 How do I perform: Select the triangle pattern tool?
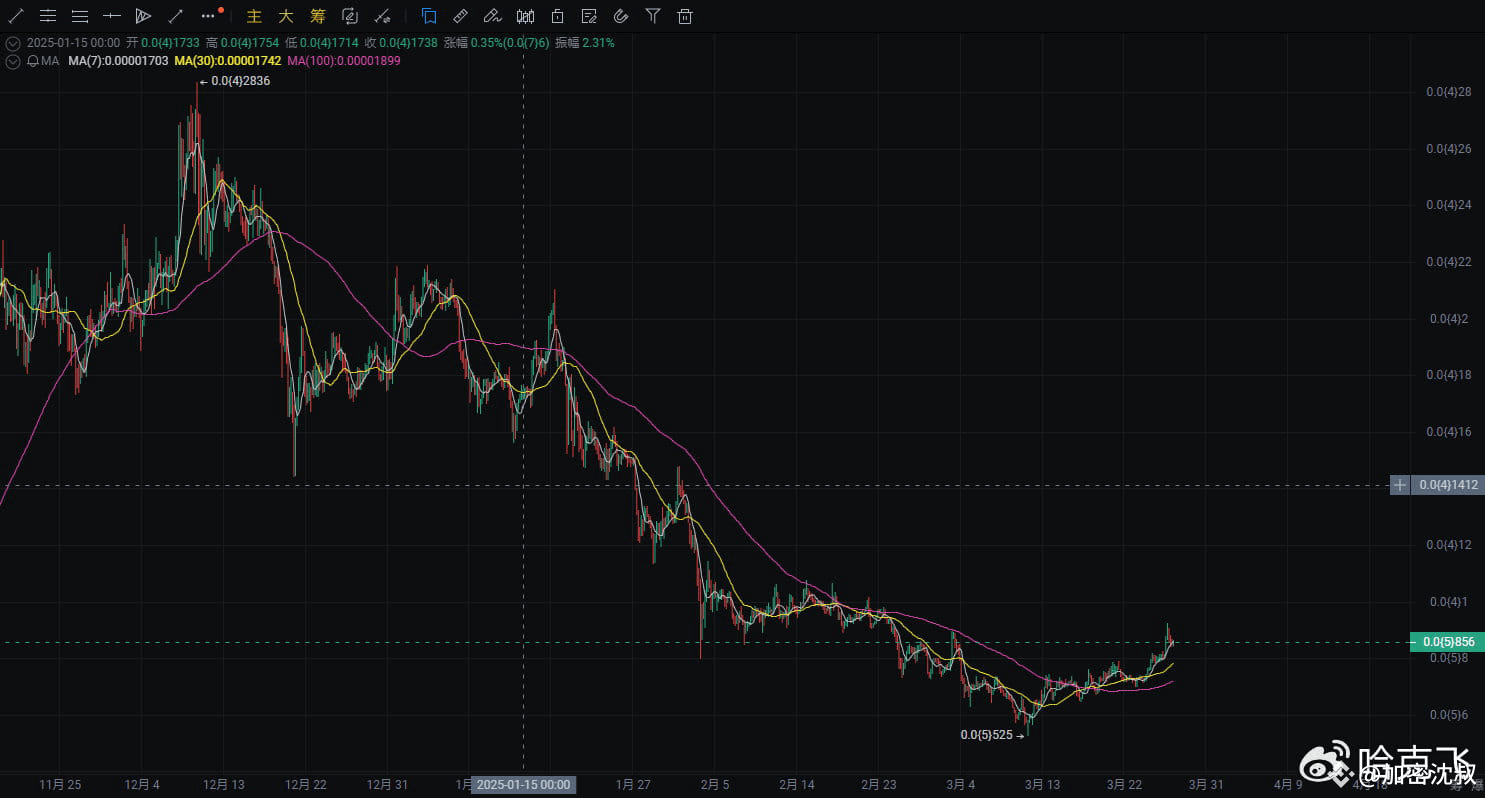[143, 16]
